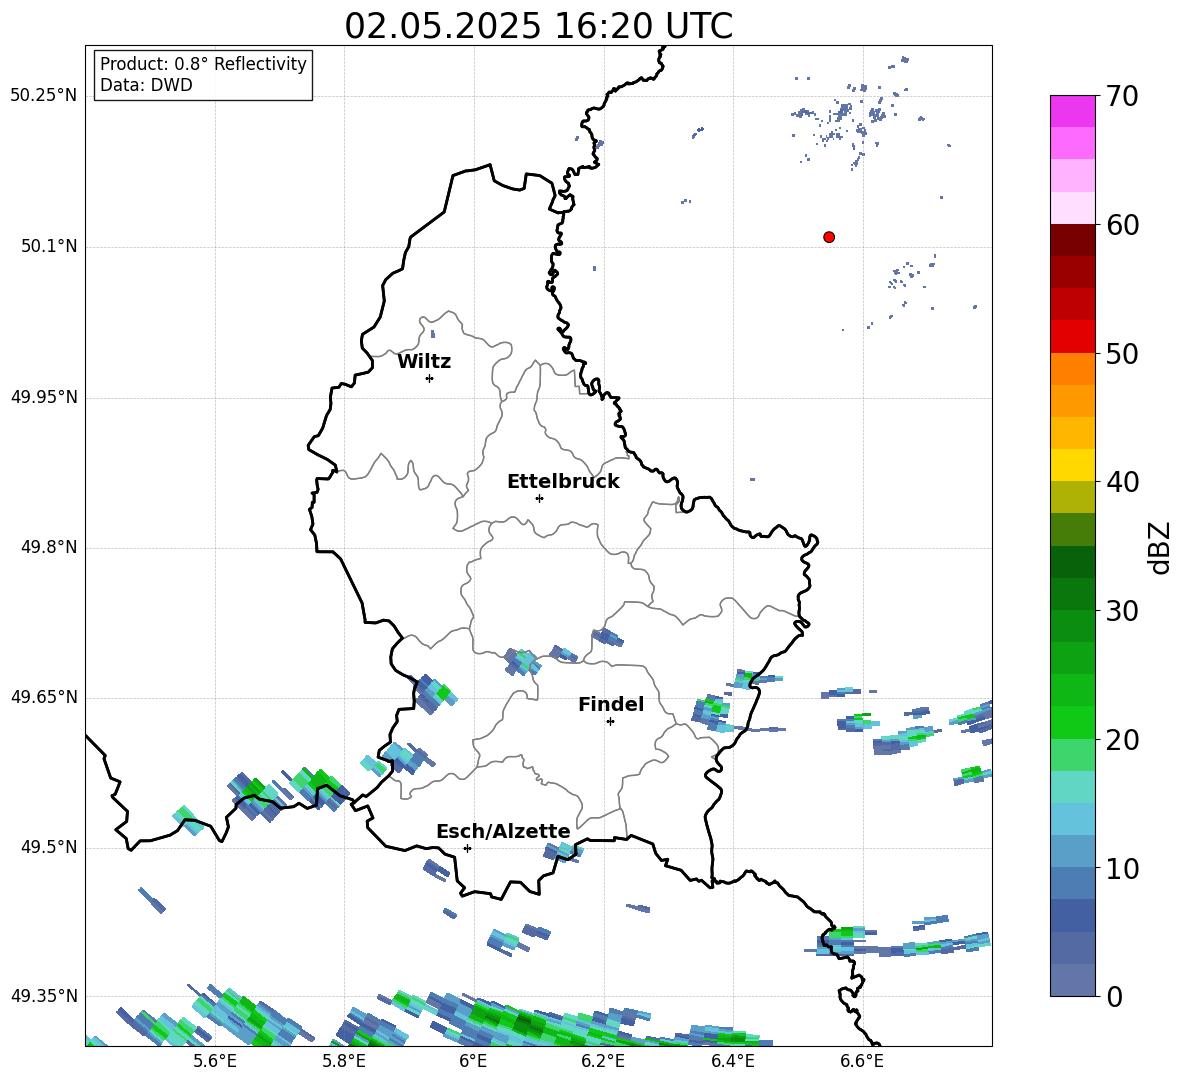Click the colorbar tick label 70
The width and height of the screenshot is (1184, 1081).
[x=1122, y=97]
